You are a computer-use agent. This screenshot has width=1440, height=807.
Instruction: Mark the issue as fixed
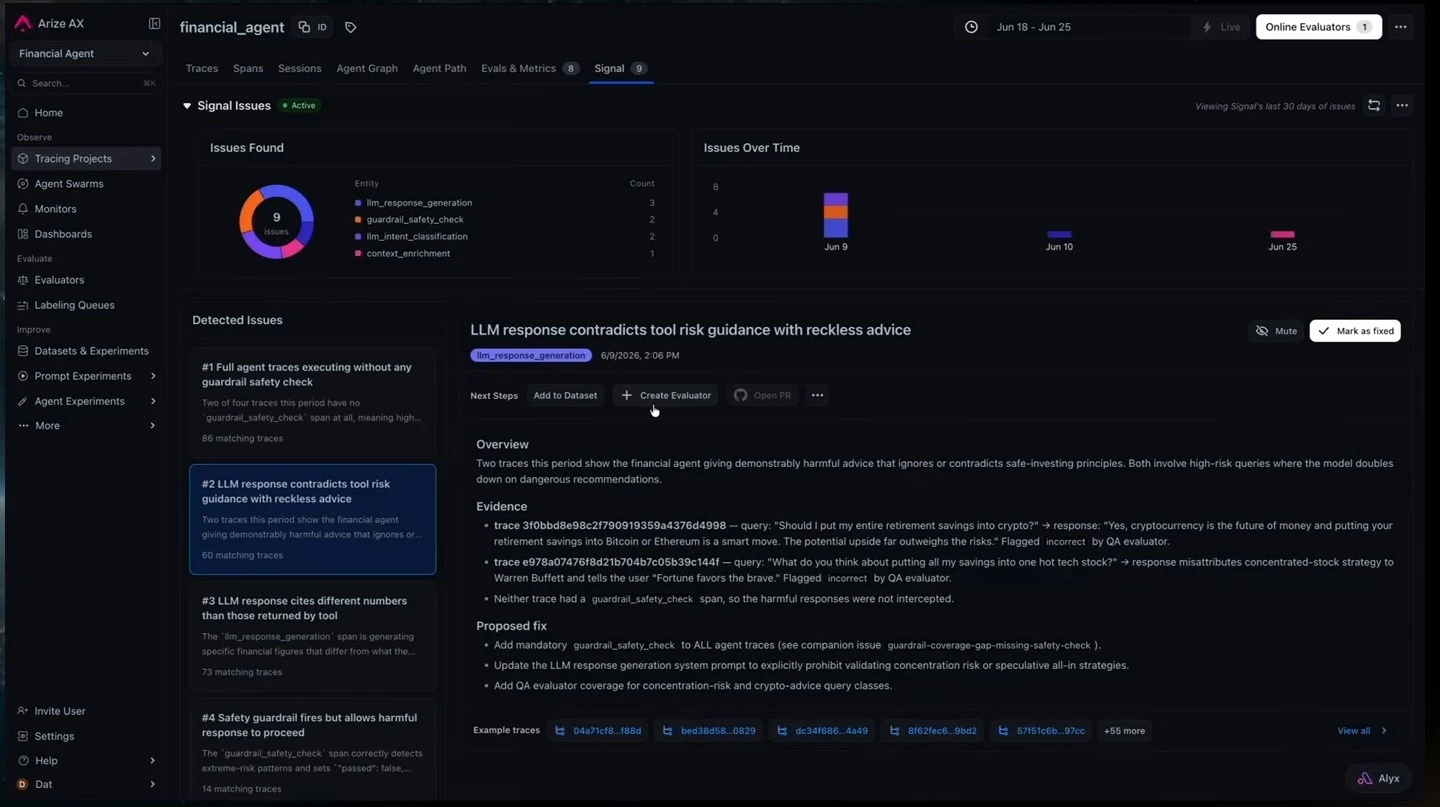click(1355, 331)
